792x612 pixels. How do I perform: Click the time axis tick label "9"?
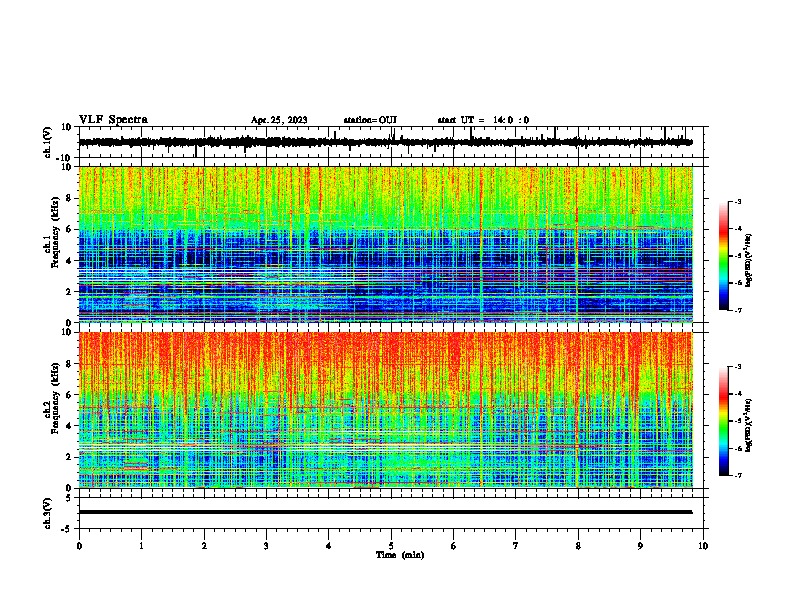[x=640, y=546]
